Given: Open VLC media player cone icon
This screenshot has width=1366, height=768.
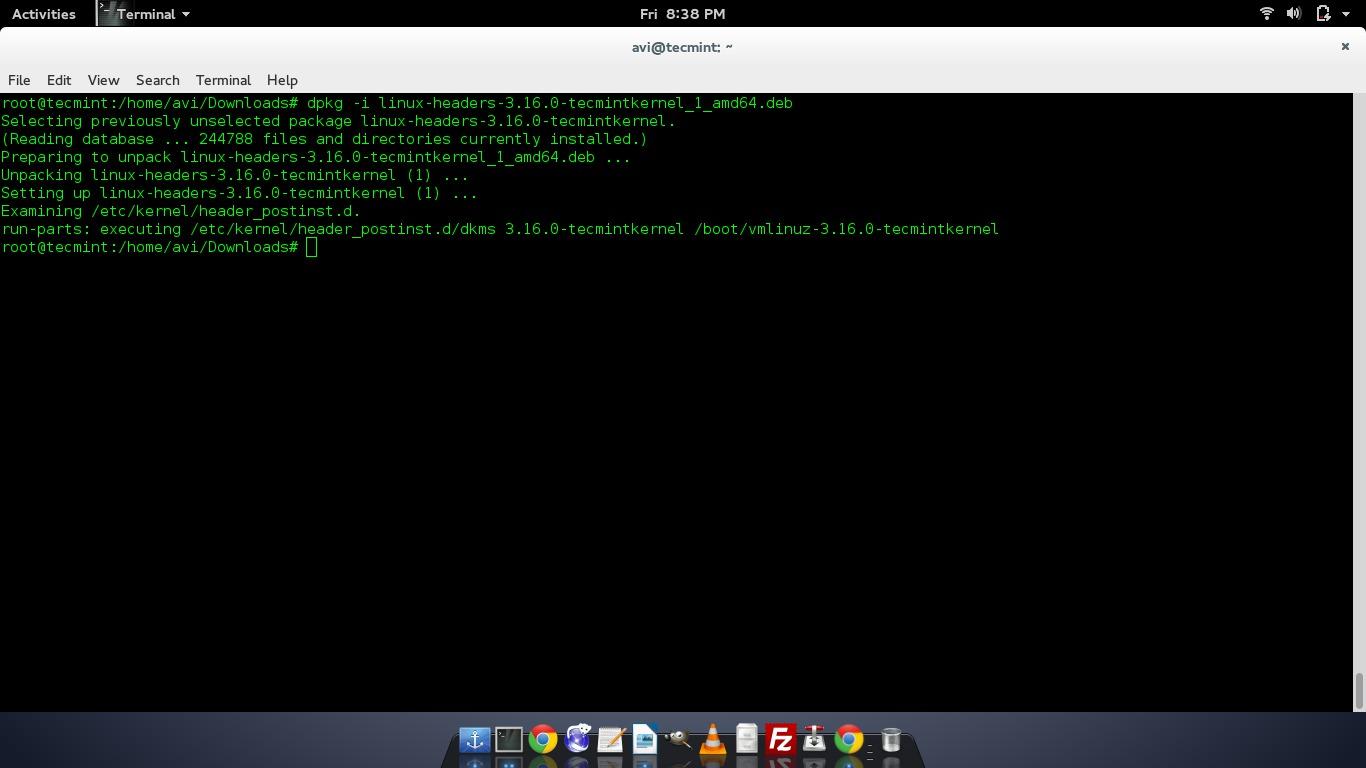Looking at the screenshot, I should click(x=713, y=739).
